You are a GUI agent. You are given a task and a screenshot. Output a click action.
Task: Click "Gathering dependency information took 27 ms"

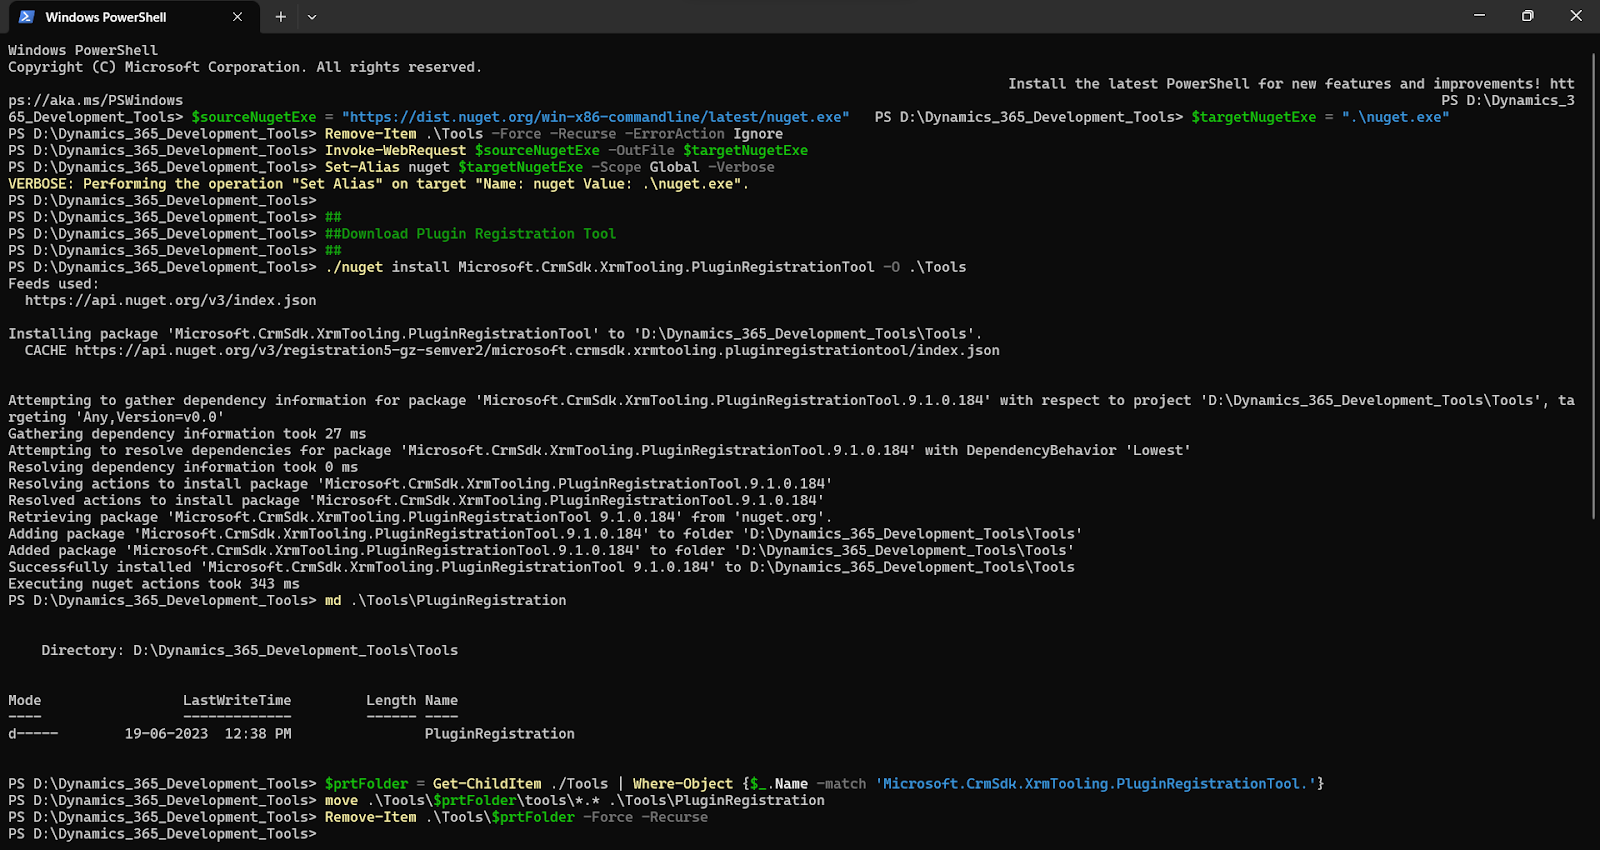point(187,434)
